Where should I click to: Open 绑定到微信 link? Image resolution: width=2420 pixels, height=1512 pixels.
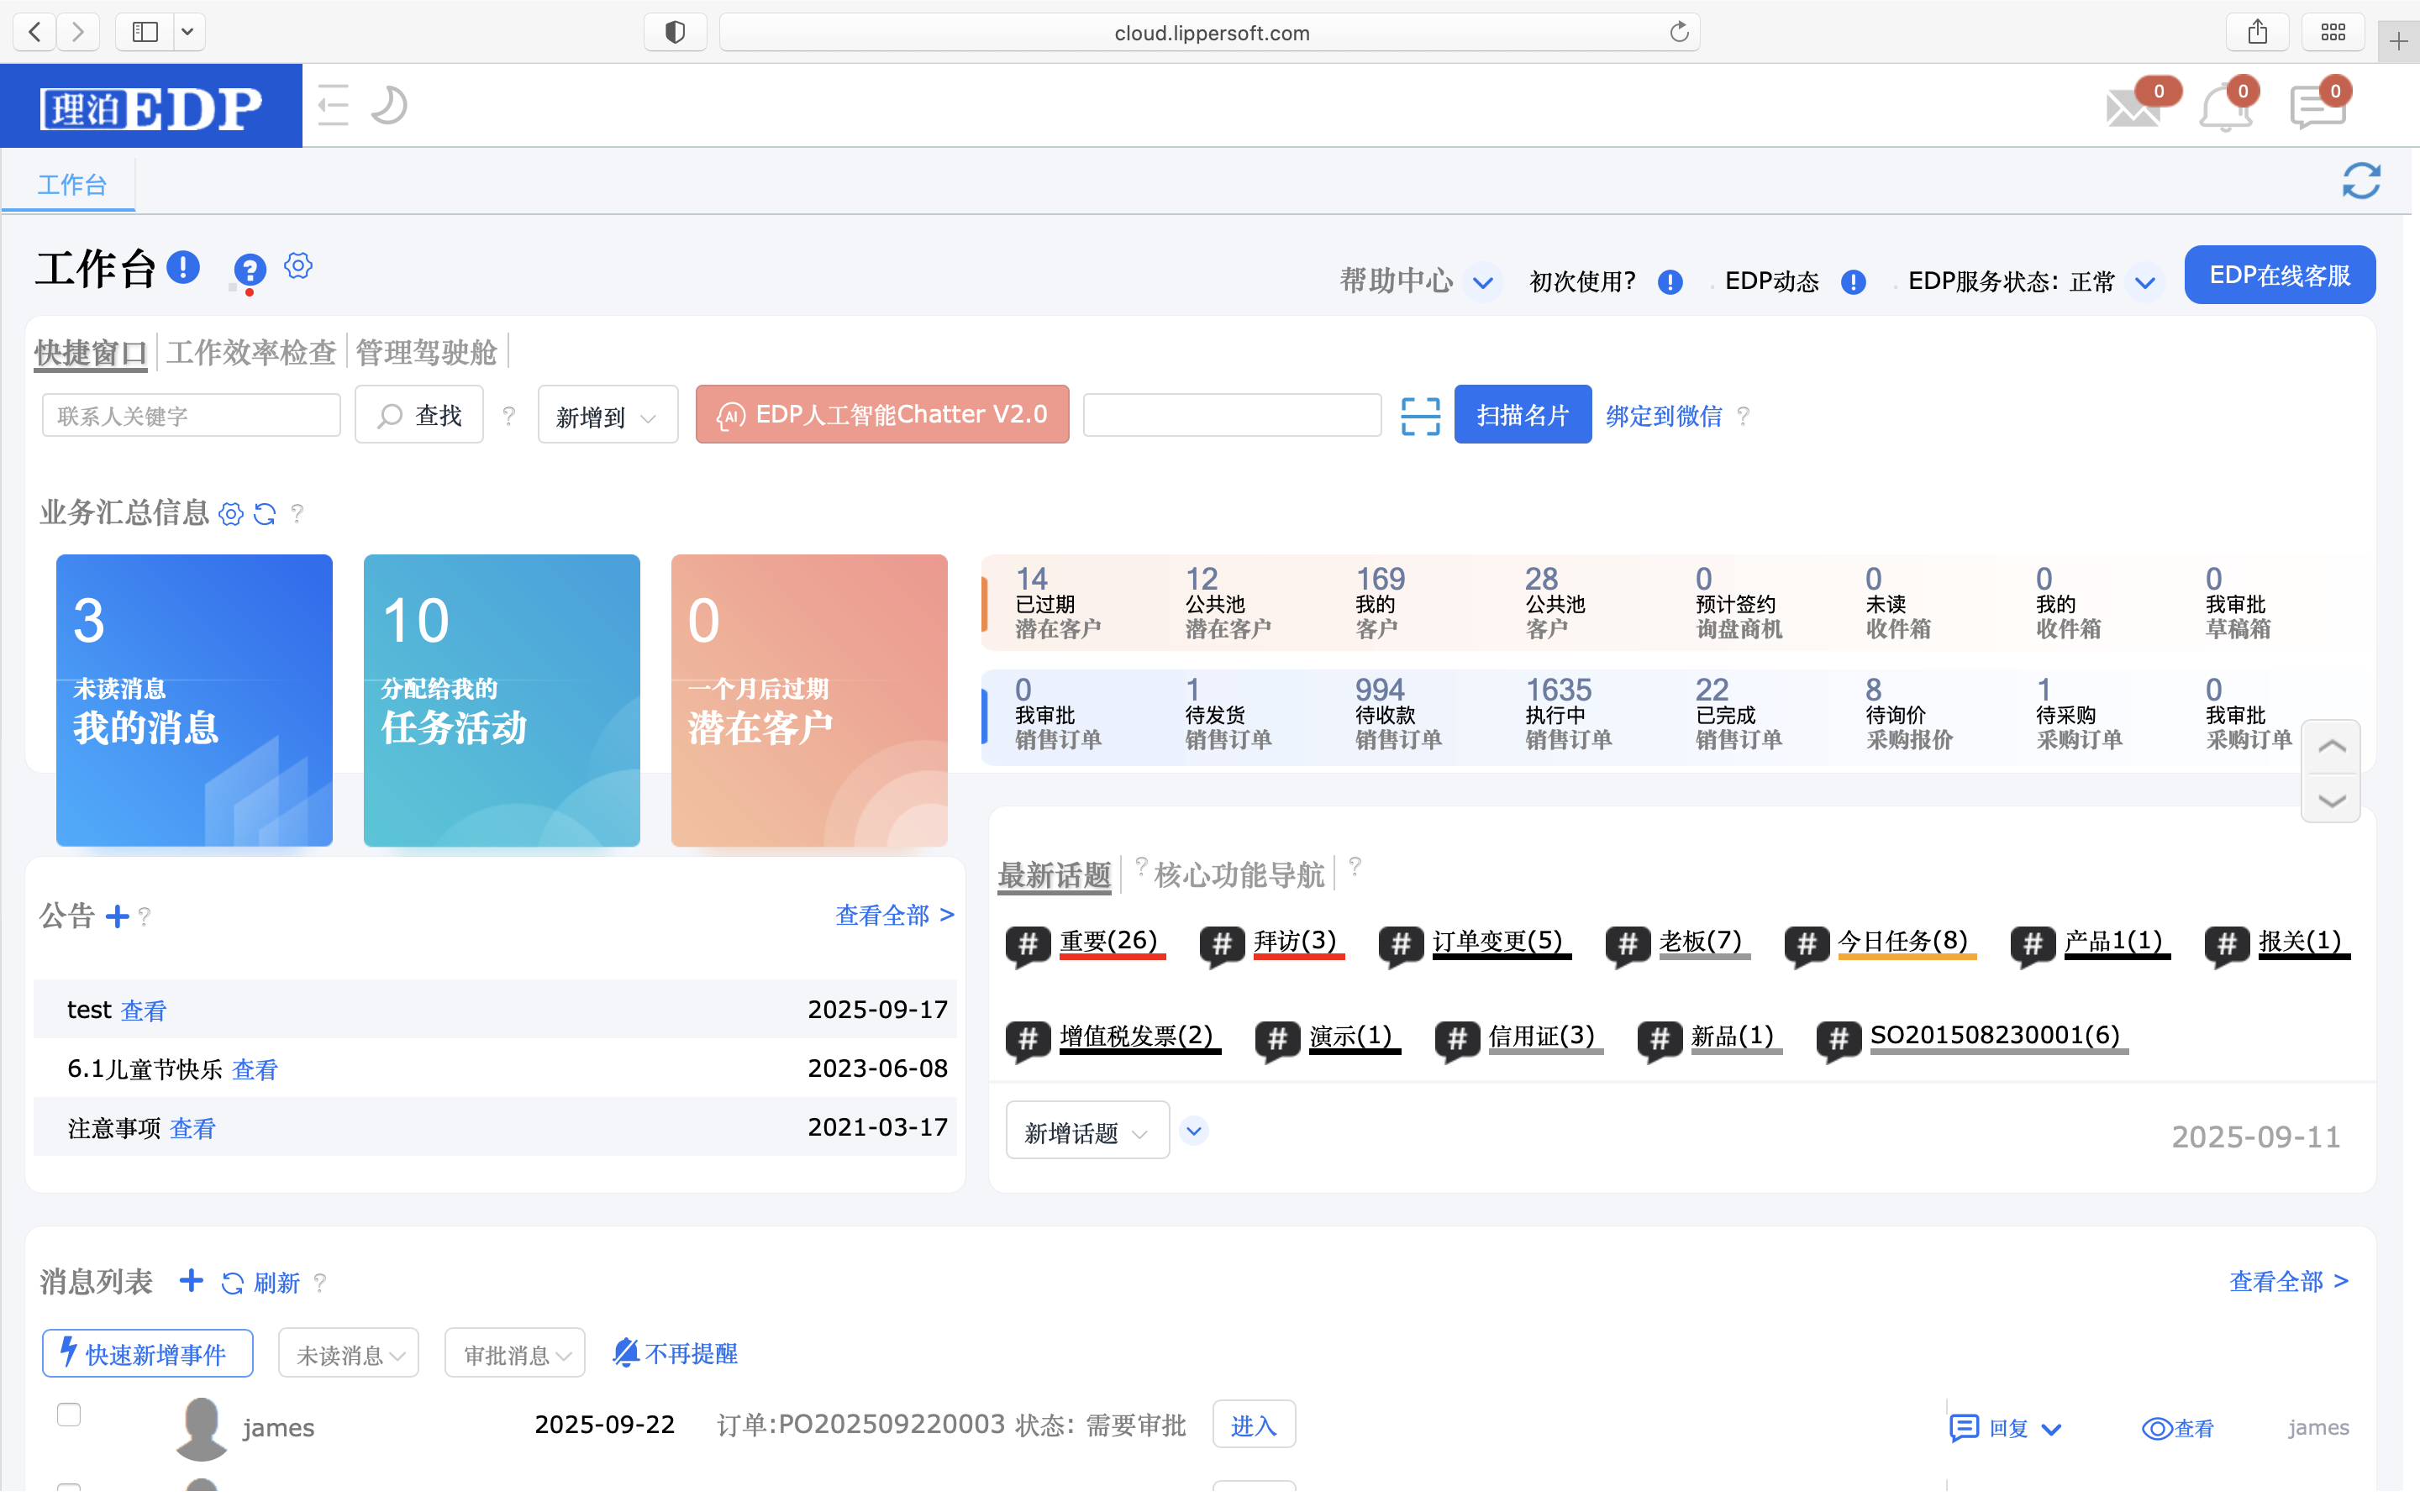coord(1664,416)
